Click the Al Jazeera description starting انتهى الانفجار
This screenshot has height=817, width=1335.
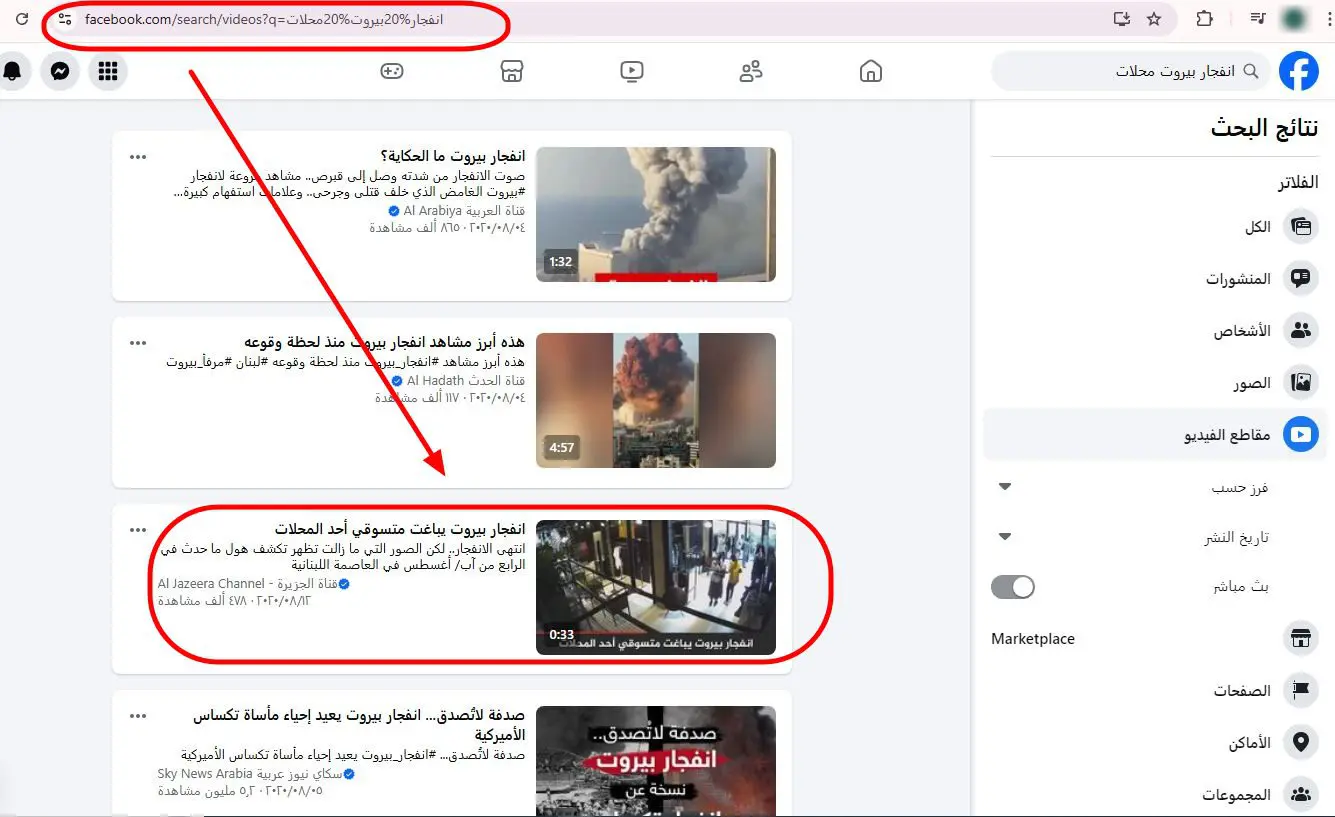point(343,557)
